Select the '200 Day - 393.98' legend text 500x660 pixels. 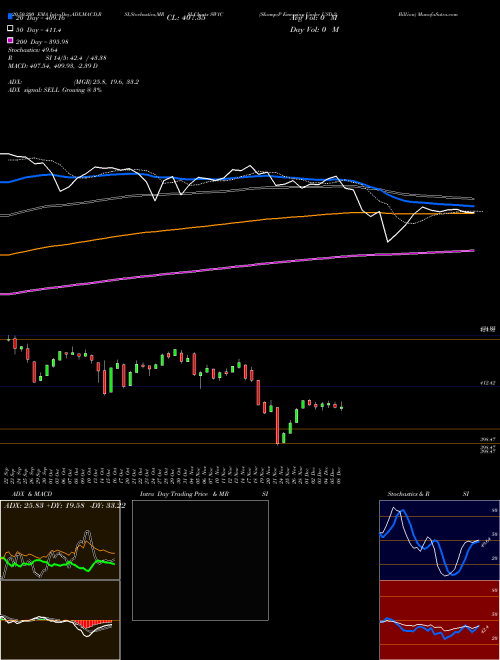click(x=43, y=42)
